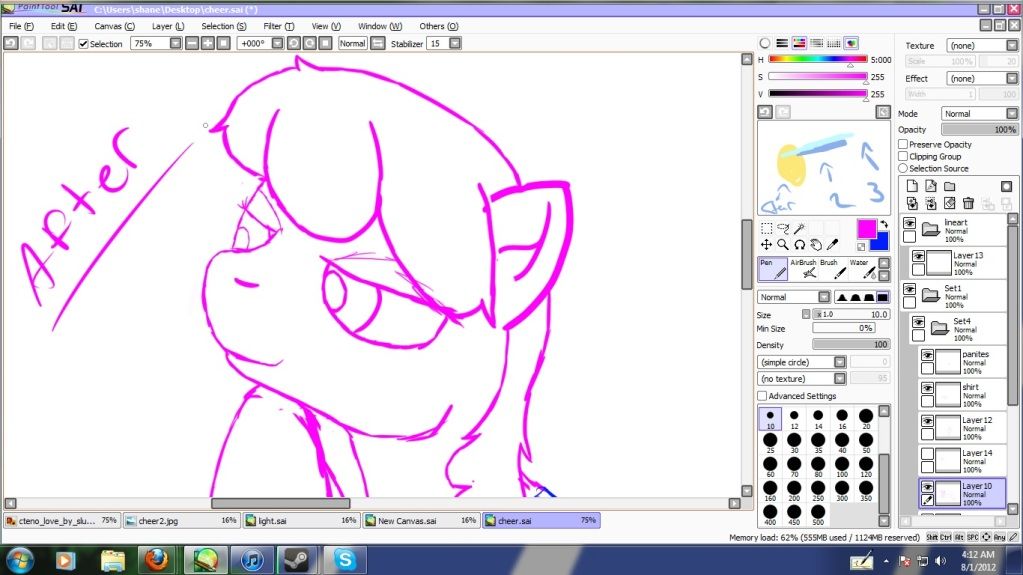Open the Texture dropdown
Screen dimensions: 1023x575
pos(981,46)
